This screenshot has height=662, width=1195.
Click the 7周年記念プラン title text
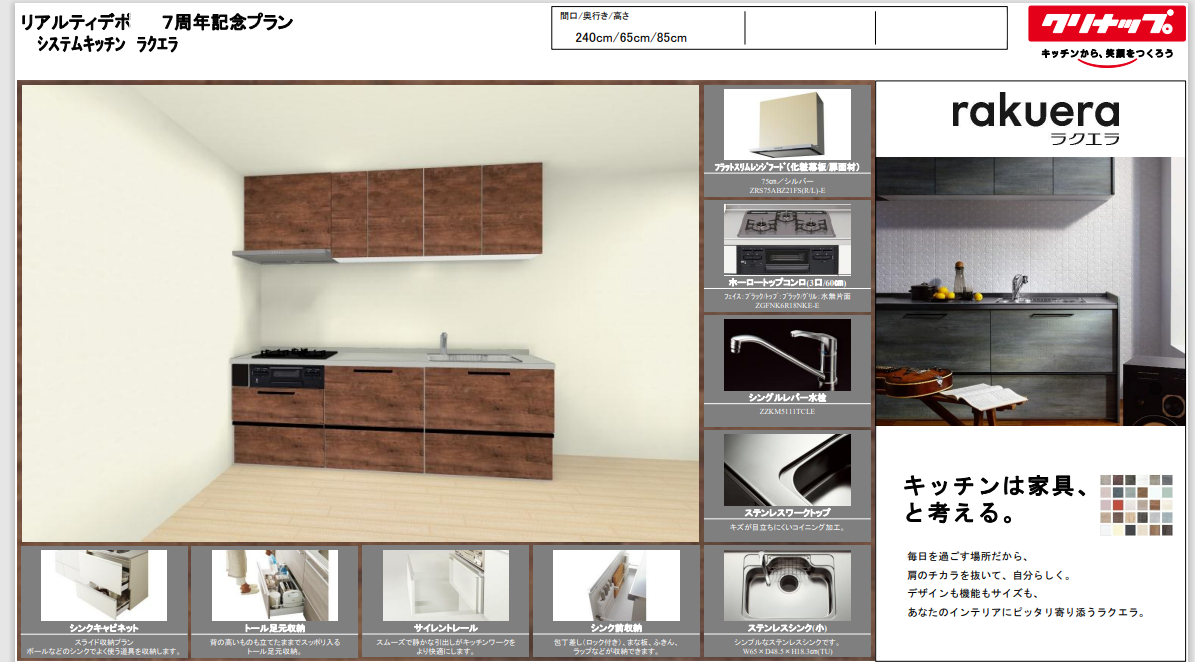227,22
